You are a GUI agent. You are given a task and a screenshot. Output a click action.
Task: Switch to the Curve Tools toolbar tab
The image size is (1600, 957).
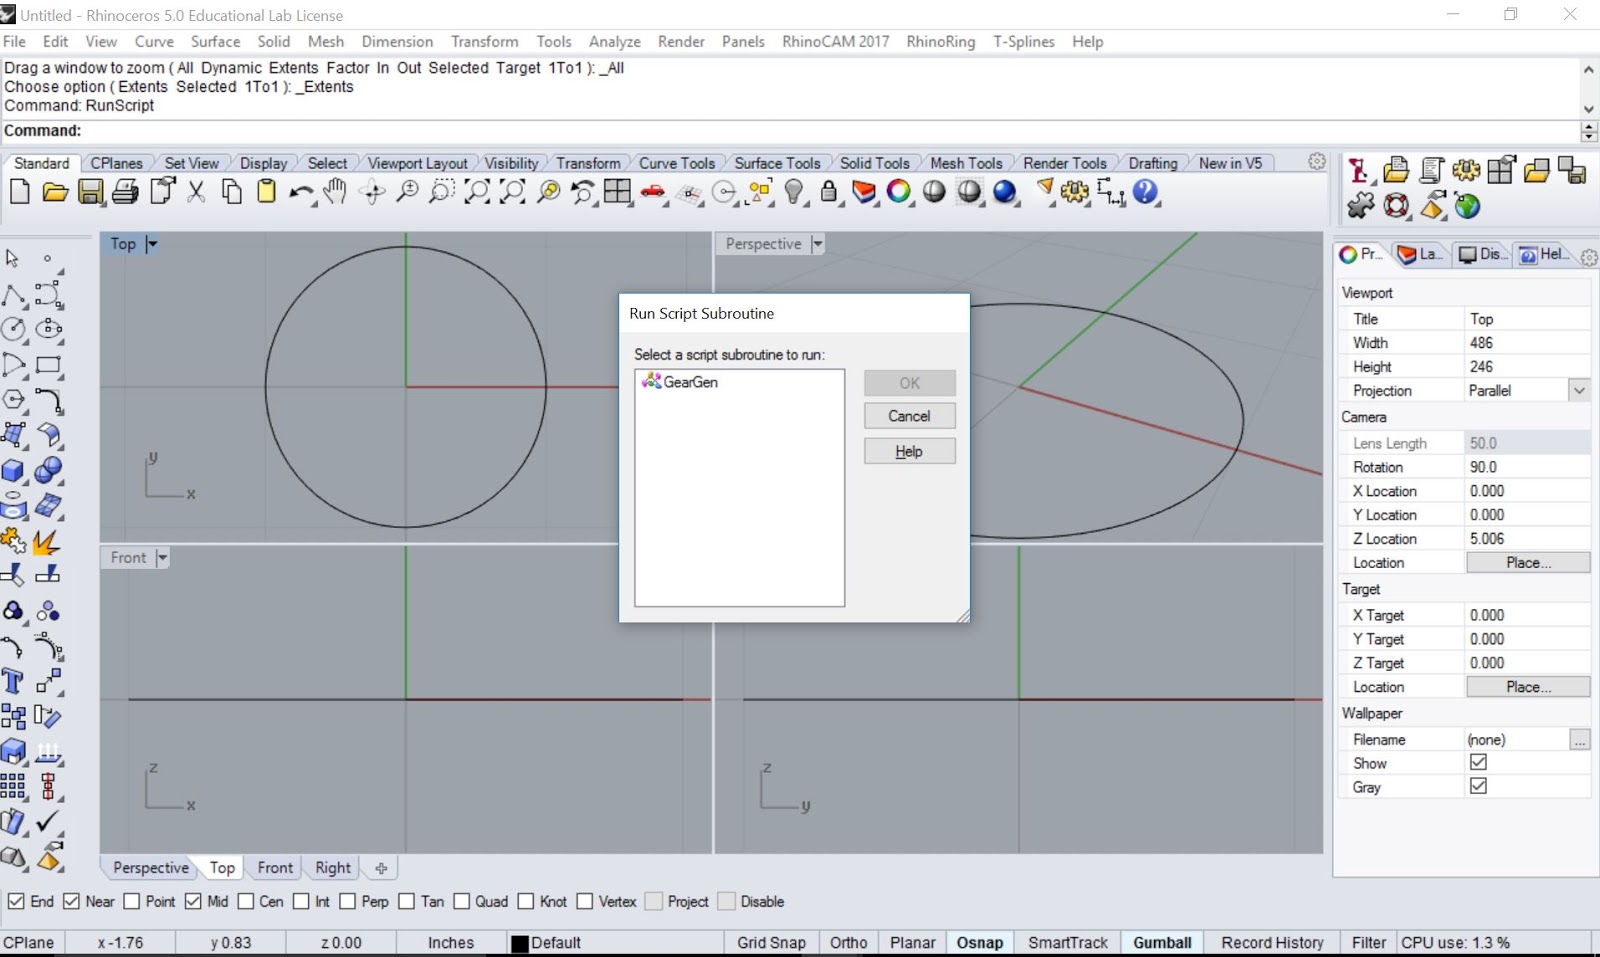coord(677,163)
